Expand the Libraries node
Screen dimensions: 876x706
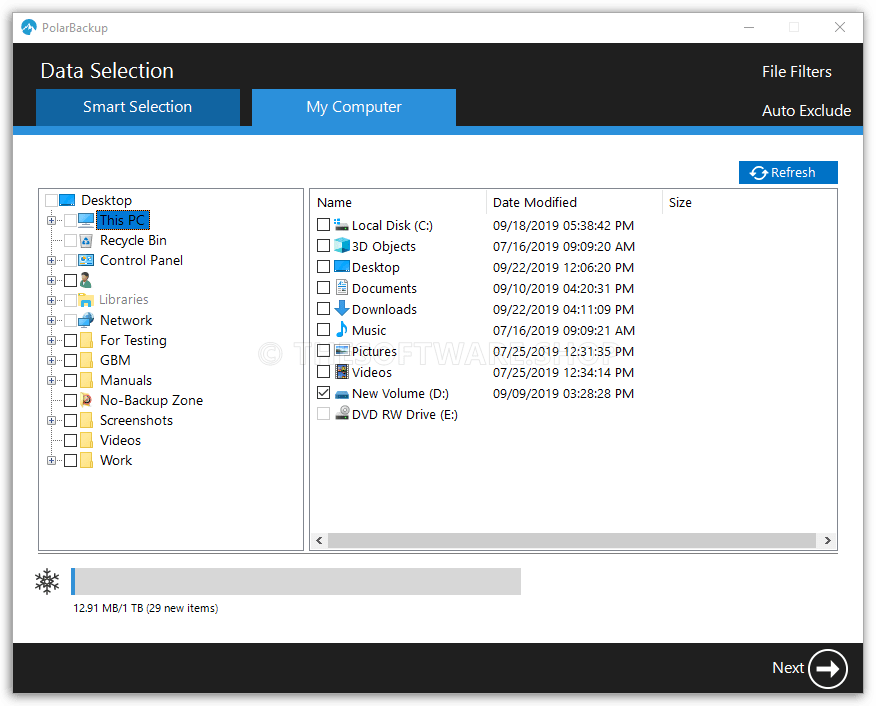click(51, 299)
